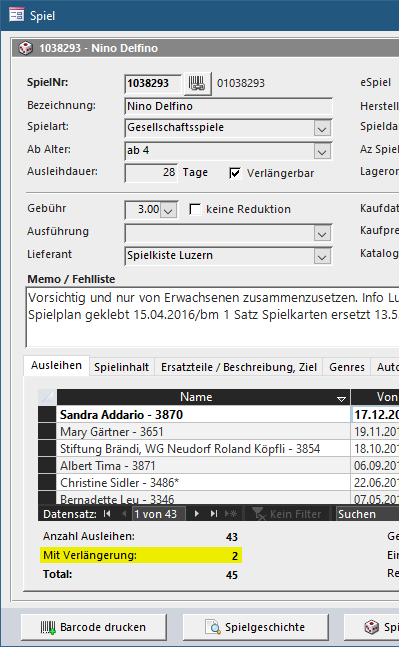Viewport: 399px width, 647px height.
Task: Open the Gebühr dropdown arrow
Action: (x=168, y=210)
